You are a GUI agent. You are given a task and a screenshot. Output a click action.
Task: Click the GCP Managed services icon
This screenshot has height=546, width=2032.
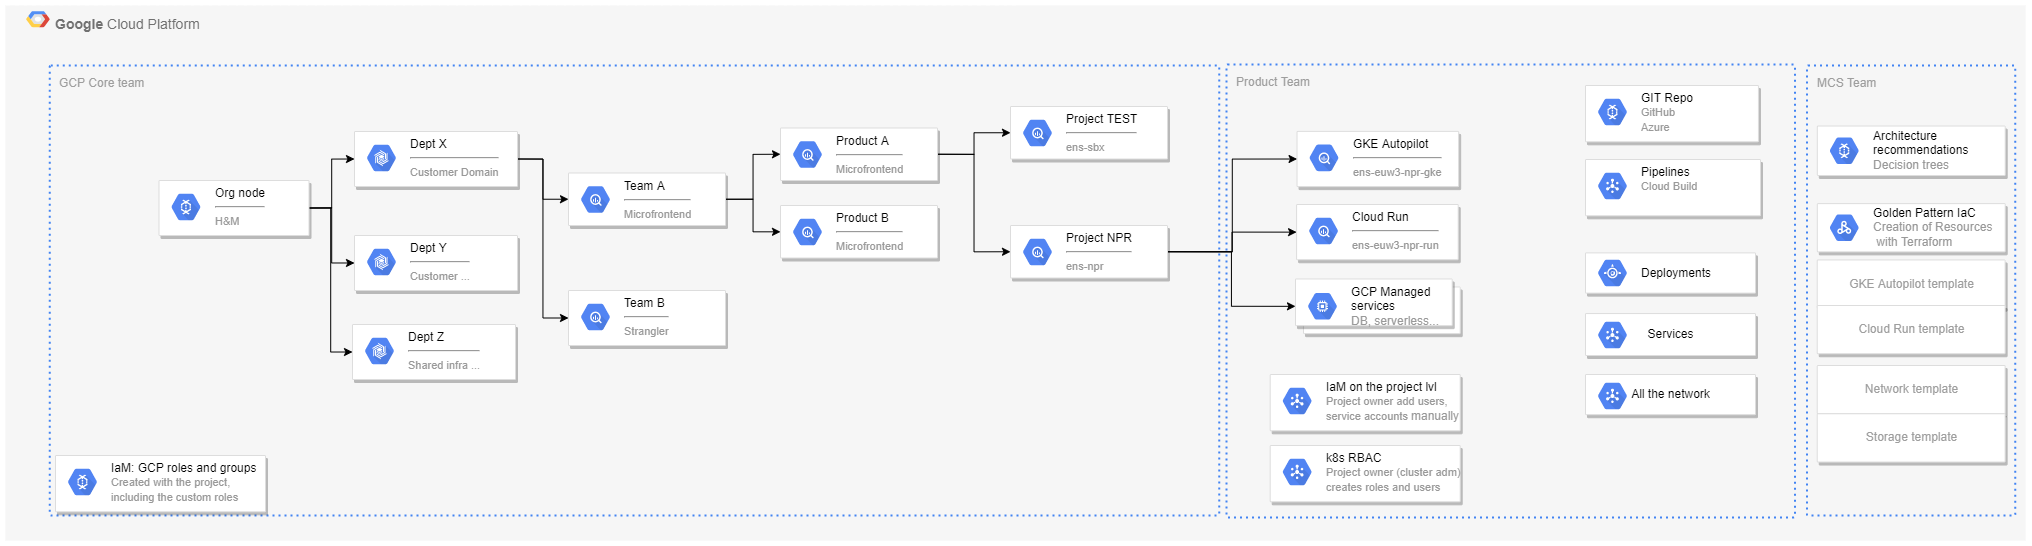pos(1322,306)
